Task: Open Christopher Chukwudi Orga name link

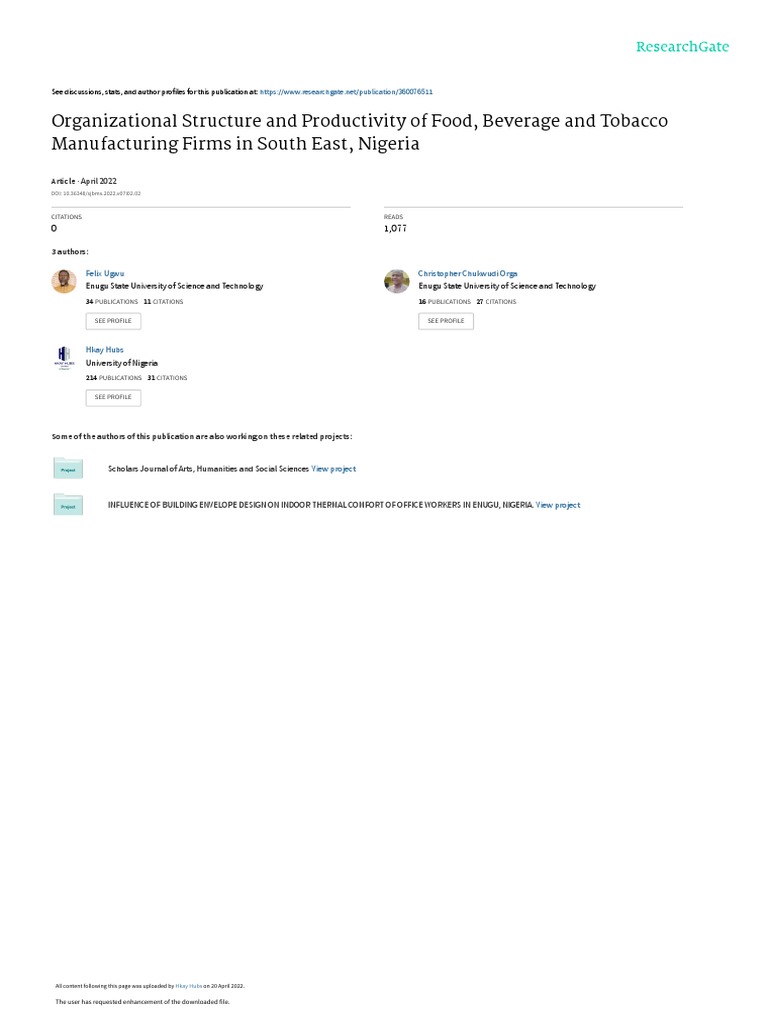Action: pos(468,274)
